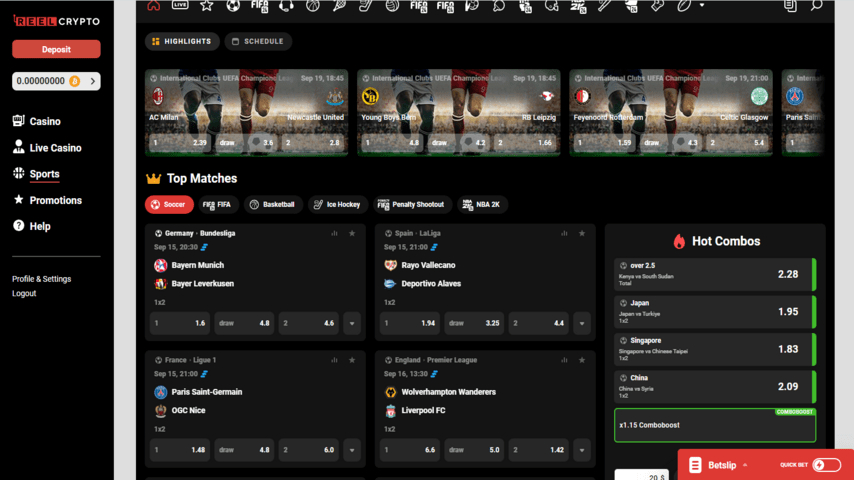Image resolution: width=854 pixels, height=480 pixels.
Task: Switch to the Schedule tab
Action: pyautogui.click(x=258, y=41)
